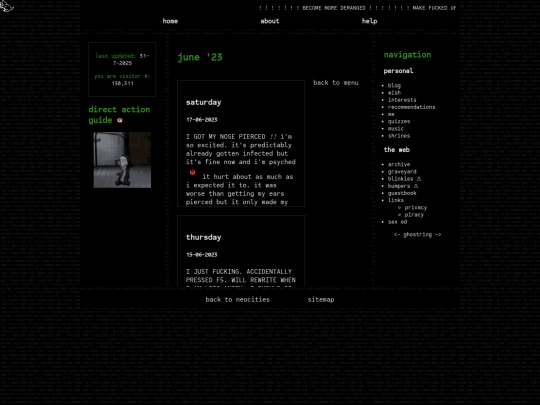The height and width of the screenshot is (405, 540).
Task: Open the privacy sub-link
Action: (416, 208)
